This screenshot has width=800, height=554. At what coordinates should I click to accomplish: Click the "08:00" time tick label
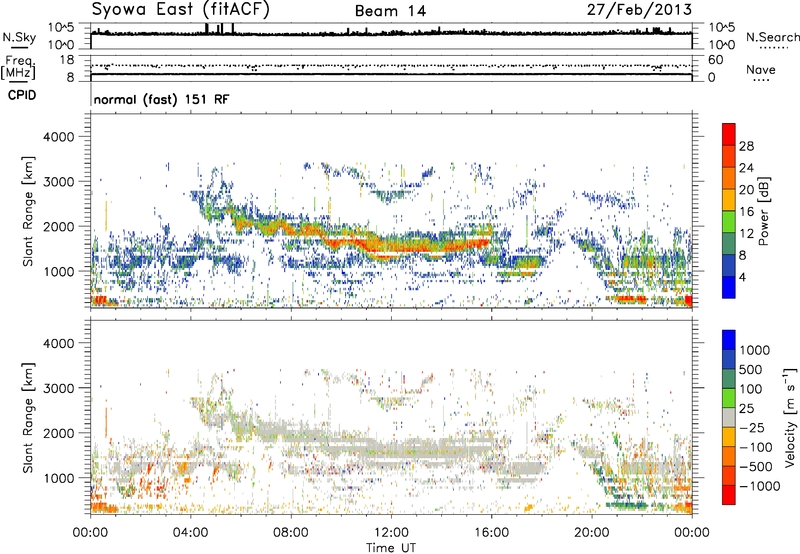[291, 533]
